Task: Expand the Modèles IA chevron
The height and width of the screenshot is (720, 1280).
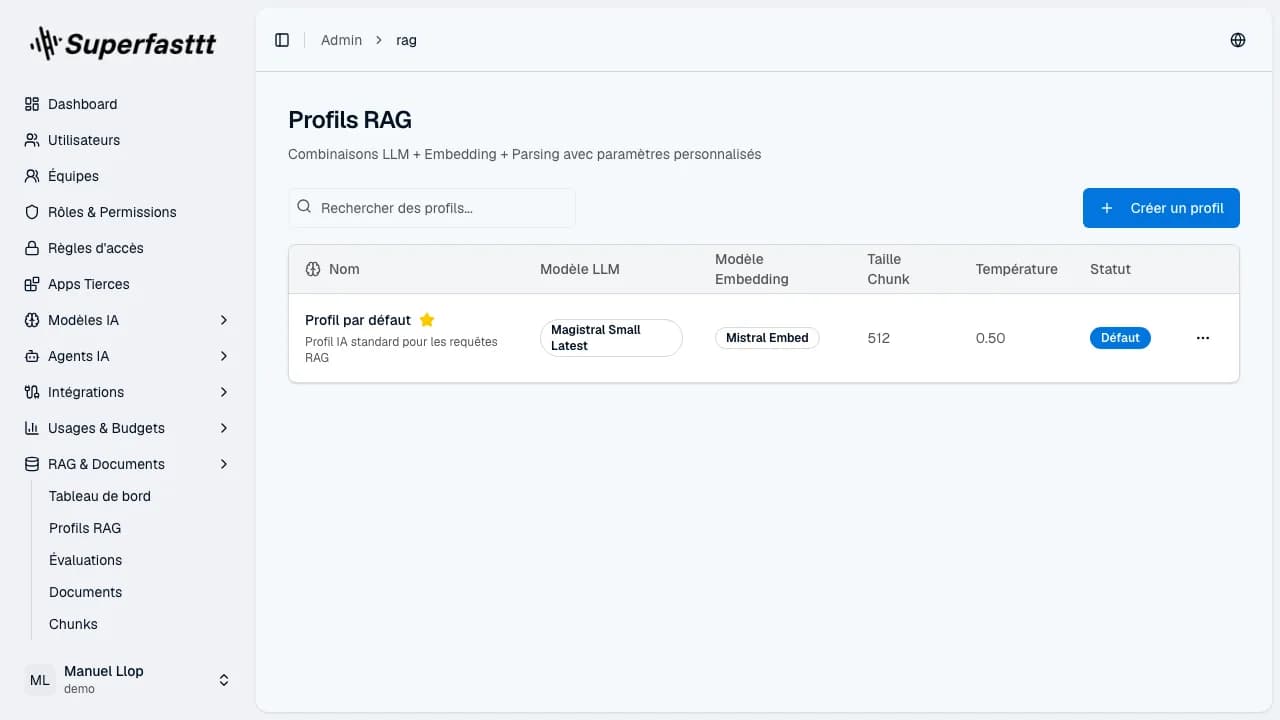Action: (224, 320)
